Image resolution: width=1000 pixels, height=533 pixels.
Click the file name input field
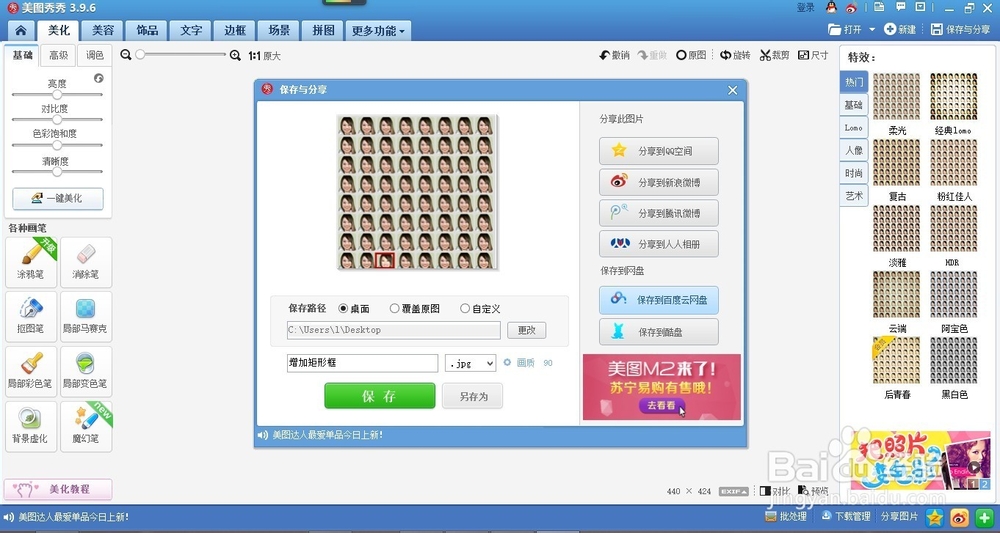[362, 363]
